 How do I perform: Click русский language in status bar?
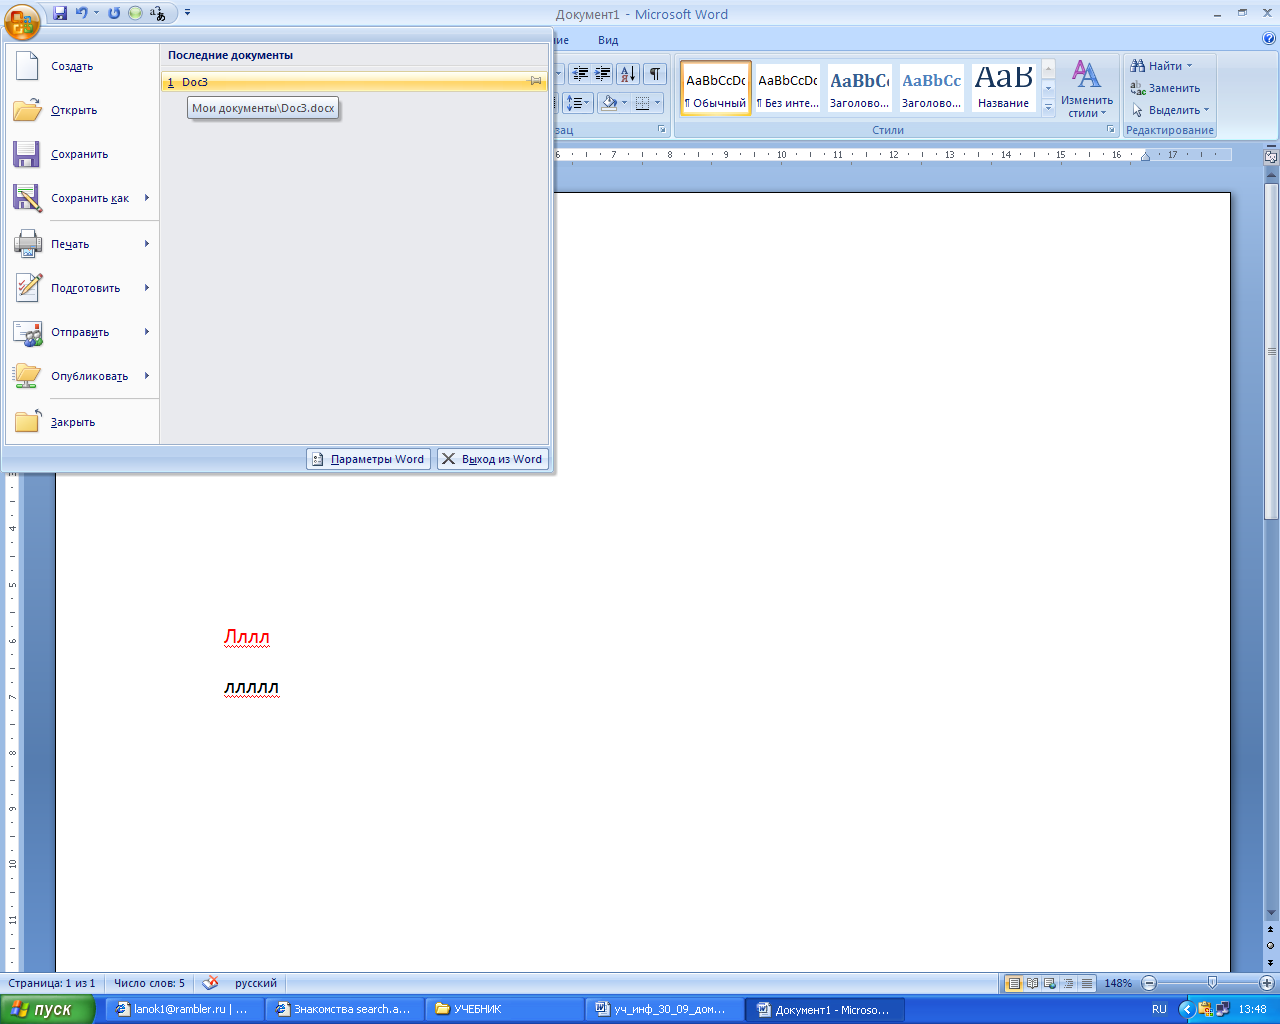coord(256,983)
